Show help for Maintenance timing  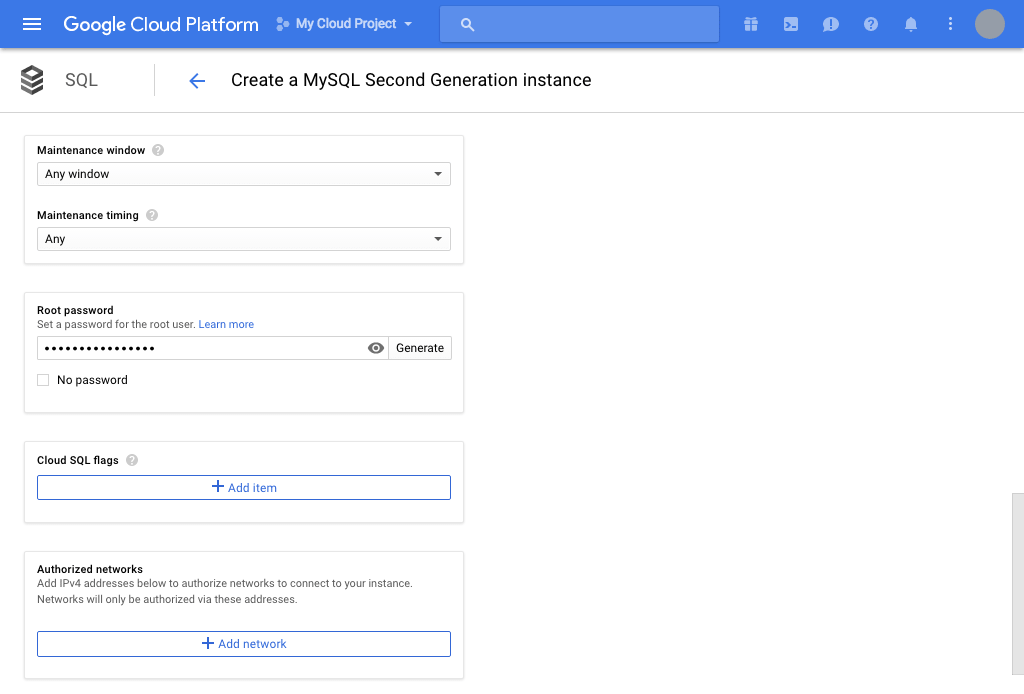(x=152, y=215)
